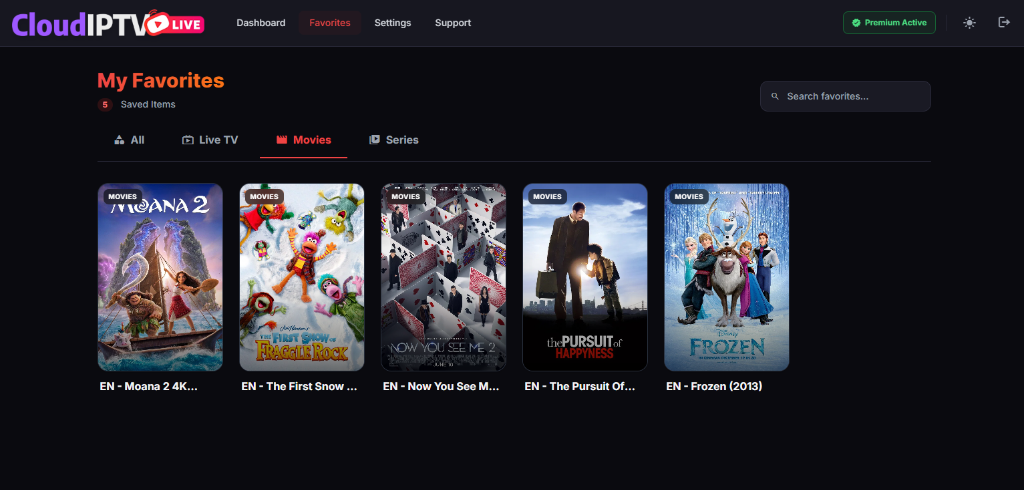
Task: Click the search magnifier icon
Action: [x=775, y=97]
